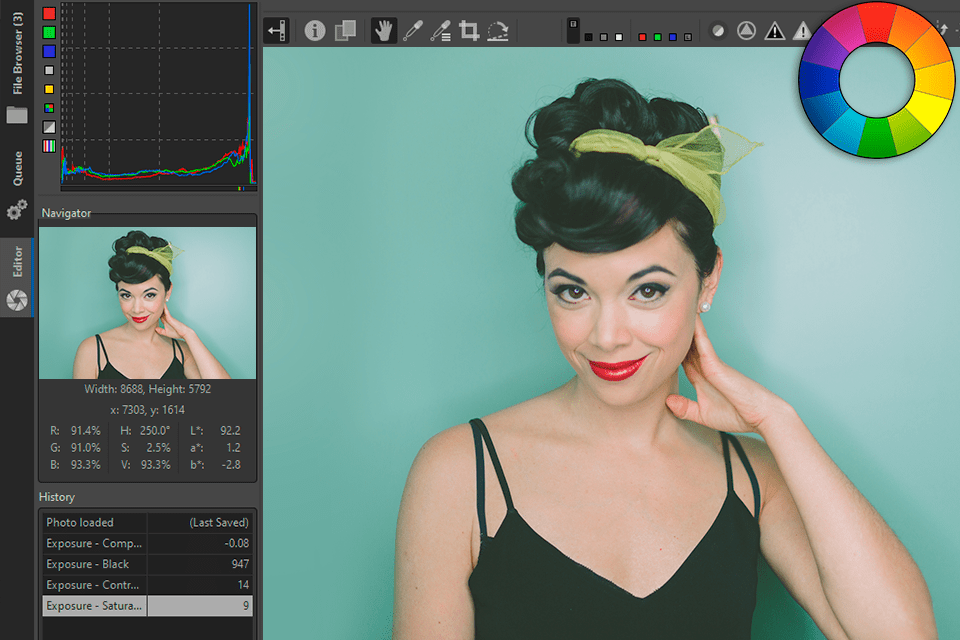Viewport: 960px width, 640px height.
Task: Select the Straighten rotate tool
Action: 498,32
